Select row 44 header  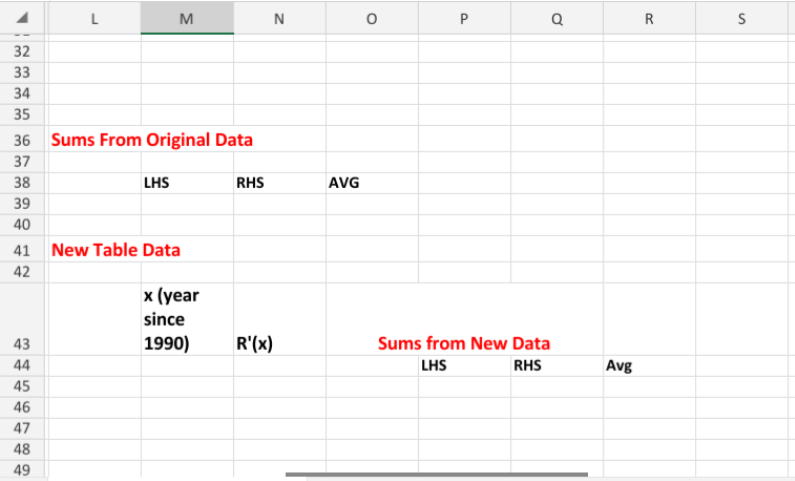(x=22, y=365)
